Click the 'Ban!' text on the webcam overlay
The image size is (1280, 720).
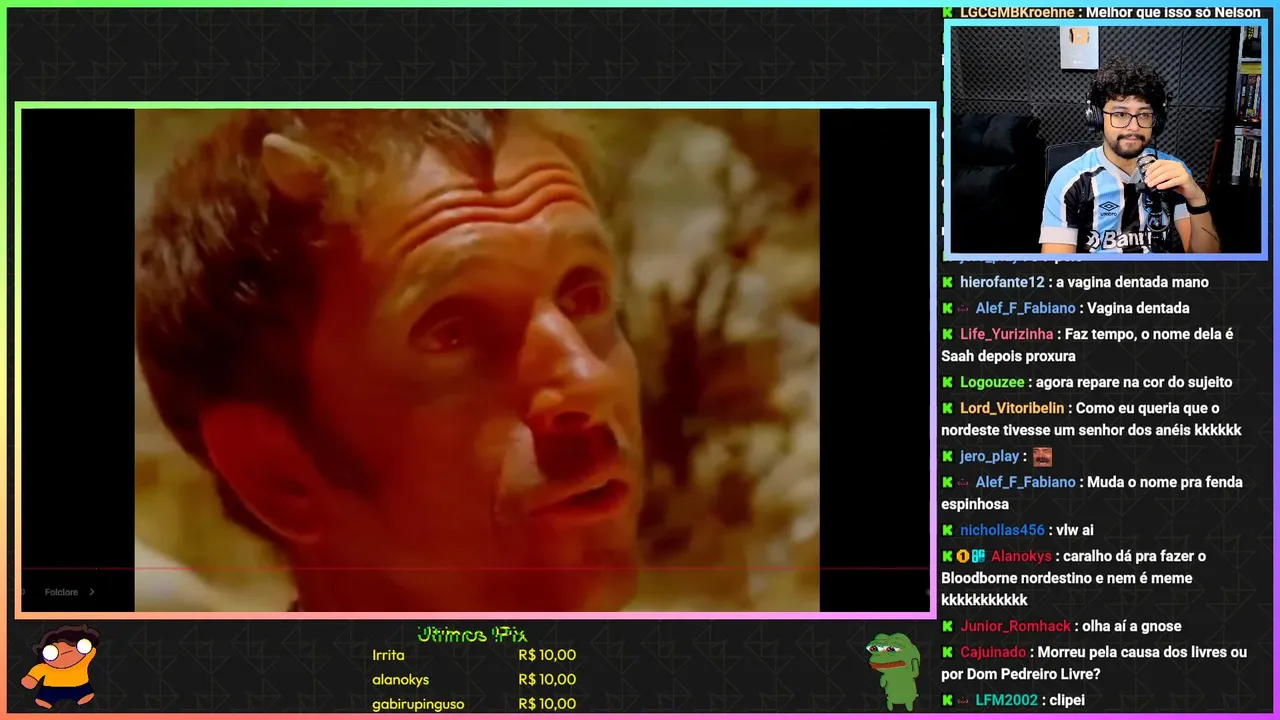[x=1118, y=240]
